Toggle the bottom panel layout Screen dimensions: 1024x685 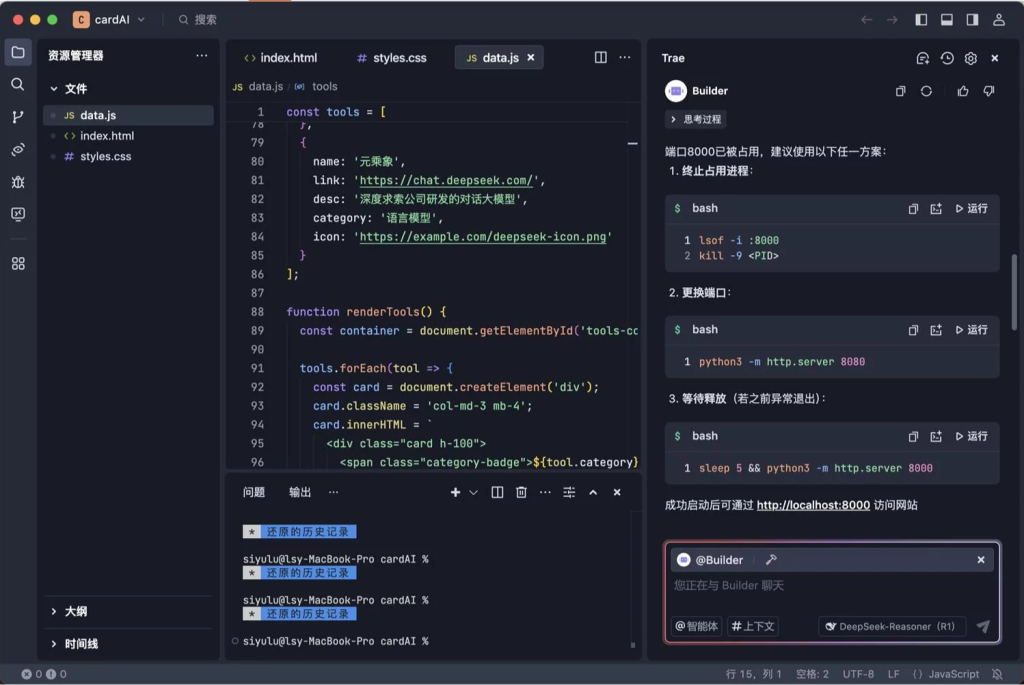click(946, 20)
